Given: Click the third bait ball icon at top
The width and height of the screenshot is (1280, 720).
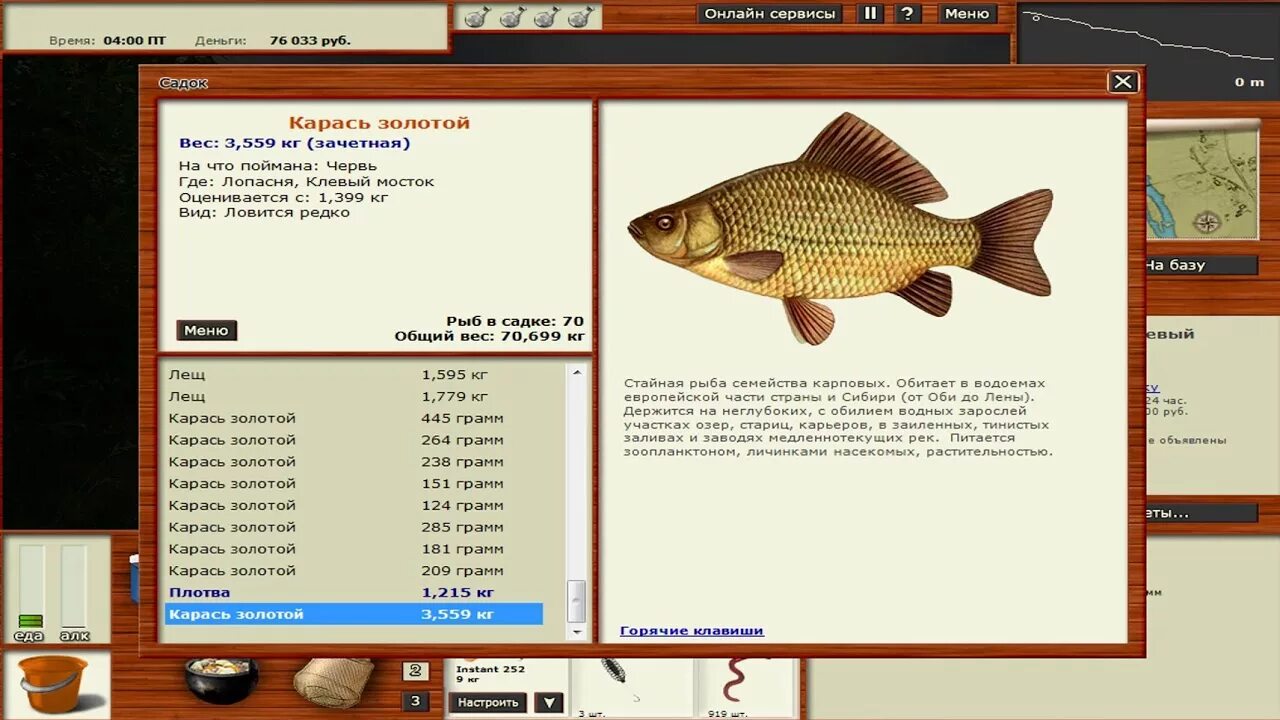Looking at the screenshot, I should coord(546,16).
